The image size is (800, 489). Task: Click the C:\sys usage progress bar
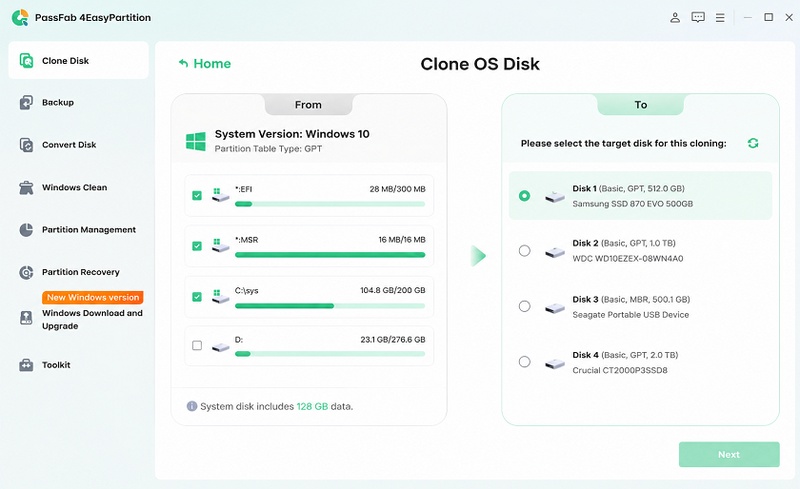330,306
